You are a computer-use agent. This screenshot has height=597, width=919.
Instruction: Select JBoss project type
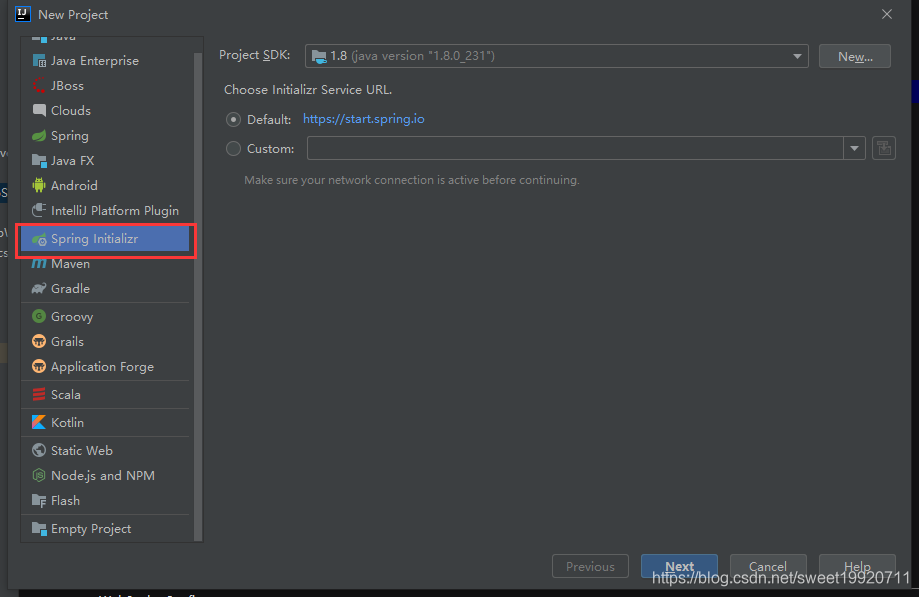(105, 86)
